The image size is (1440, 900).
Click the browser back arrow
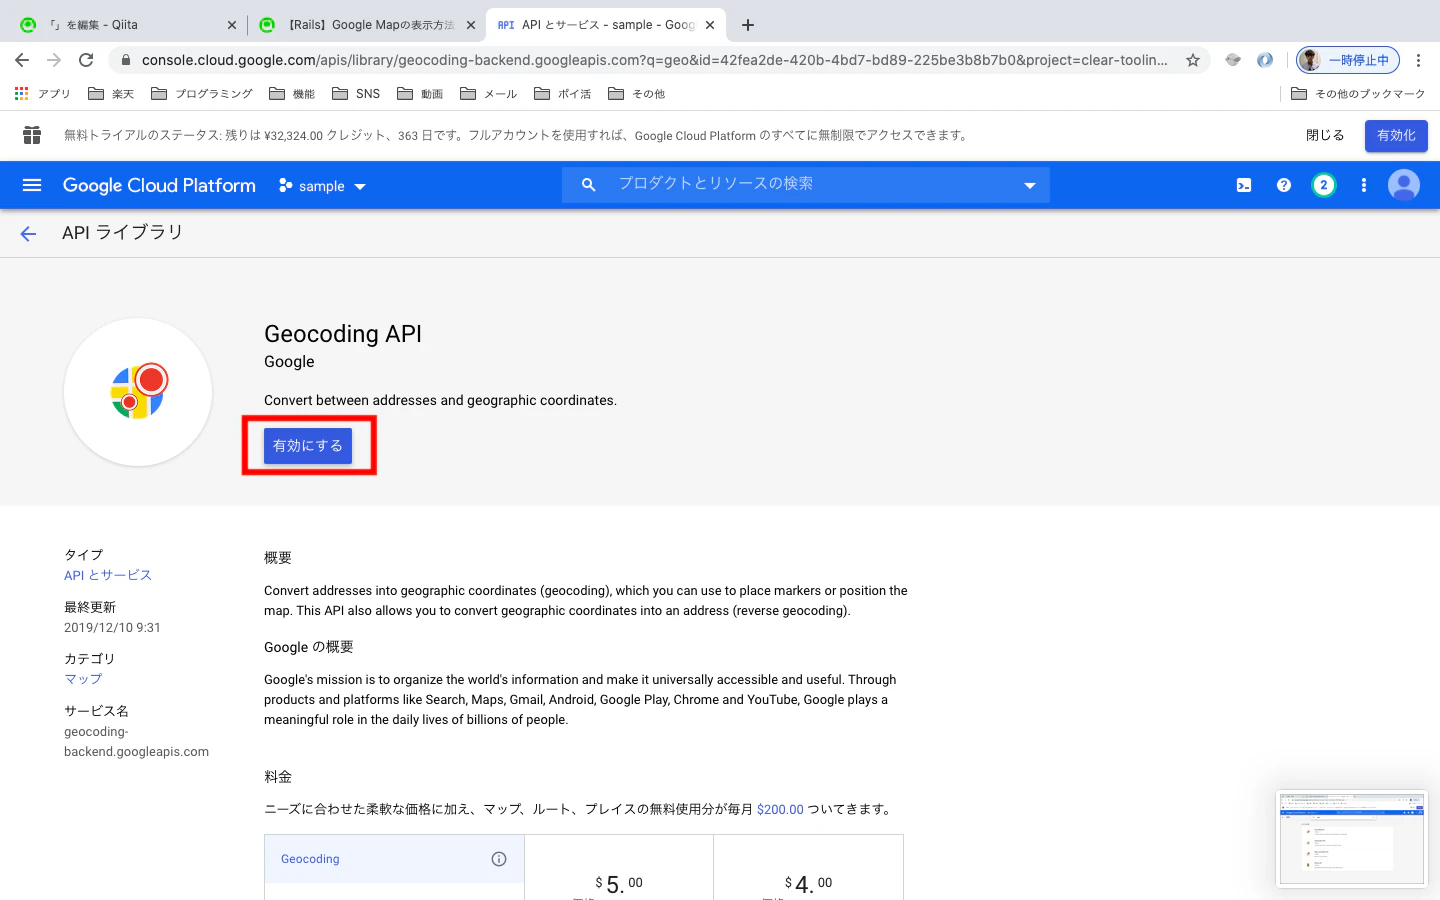coord(22,60)
